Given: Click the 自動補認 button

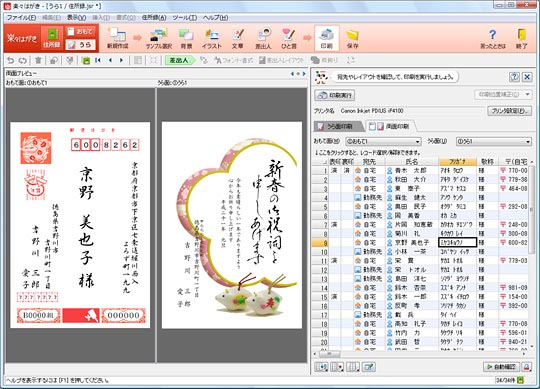Looking at the screenshot, I should (501, 367).
